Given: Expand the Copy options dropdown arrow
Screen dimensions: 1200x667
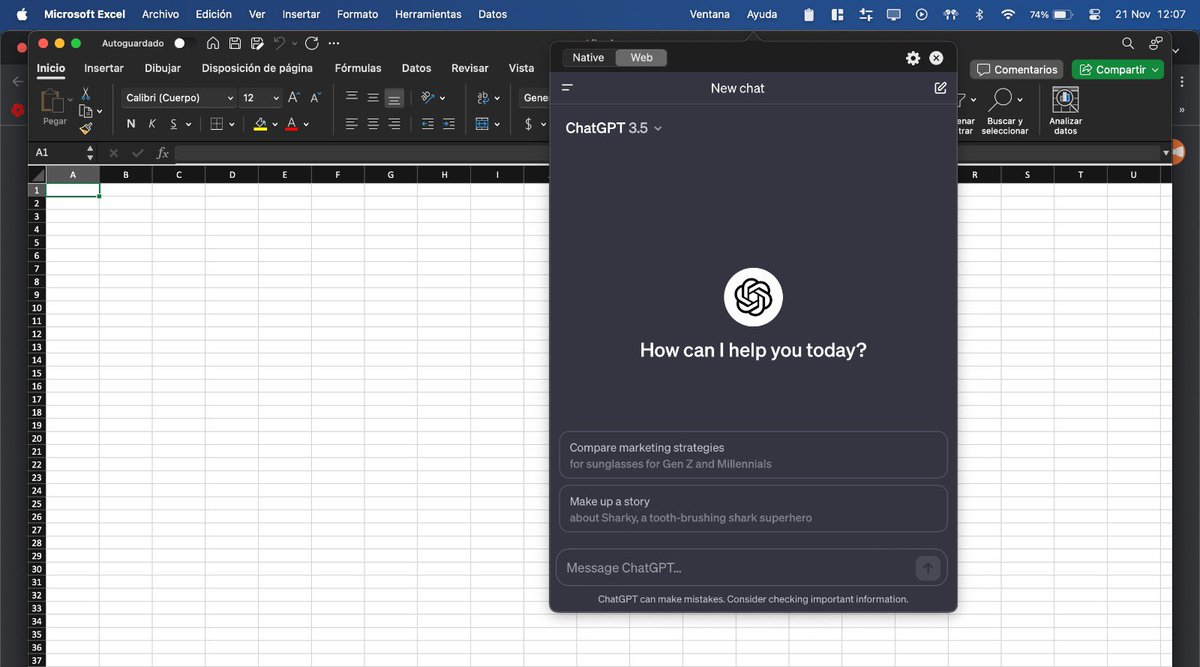Looking at the screenshot, I should (99, 112).
